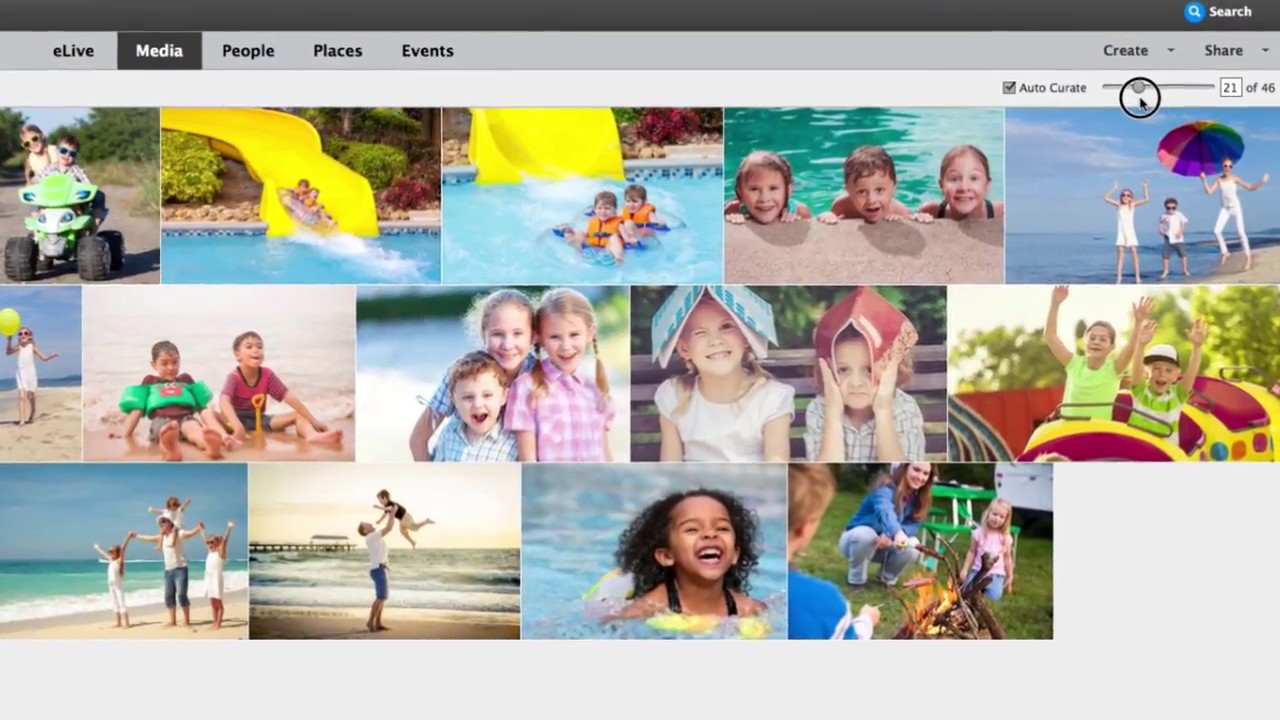Select photo of two boys sitting on sand
The height and width of the screenshot is (720, 1280).
[219, 374]
